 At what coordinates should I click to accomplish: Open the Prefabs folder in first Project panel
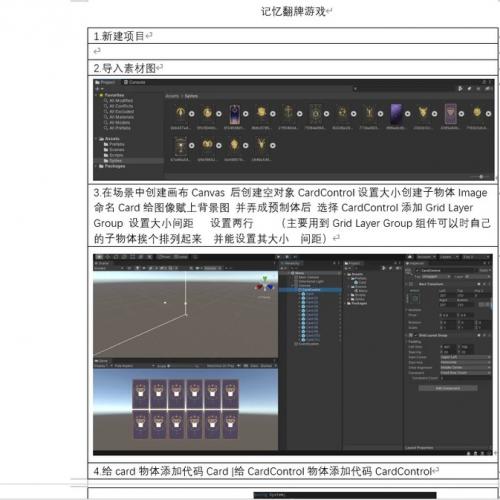pyautogui.click(x=114, y=144)
